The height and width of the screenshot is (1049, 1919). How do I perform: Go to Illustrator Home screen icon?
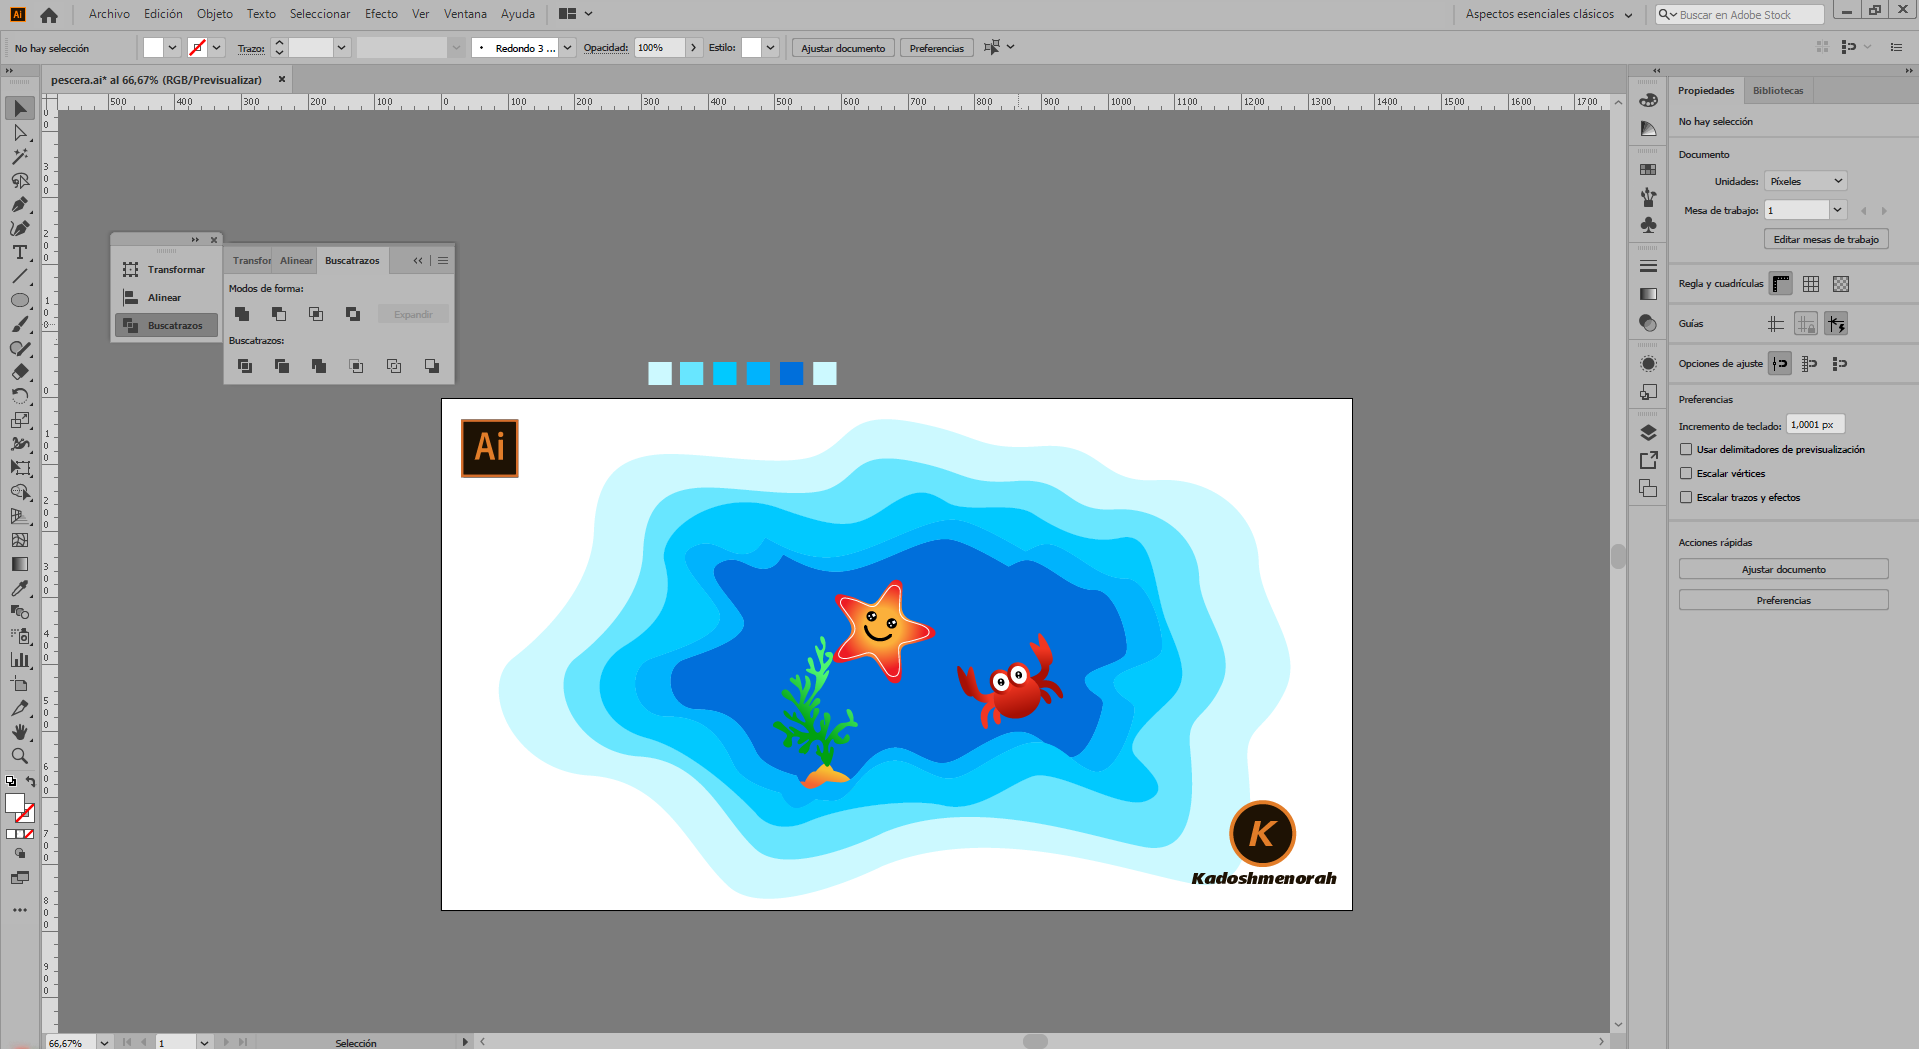tap(49, 14)
